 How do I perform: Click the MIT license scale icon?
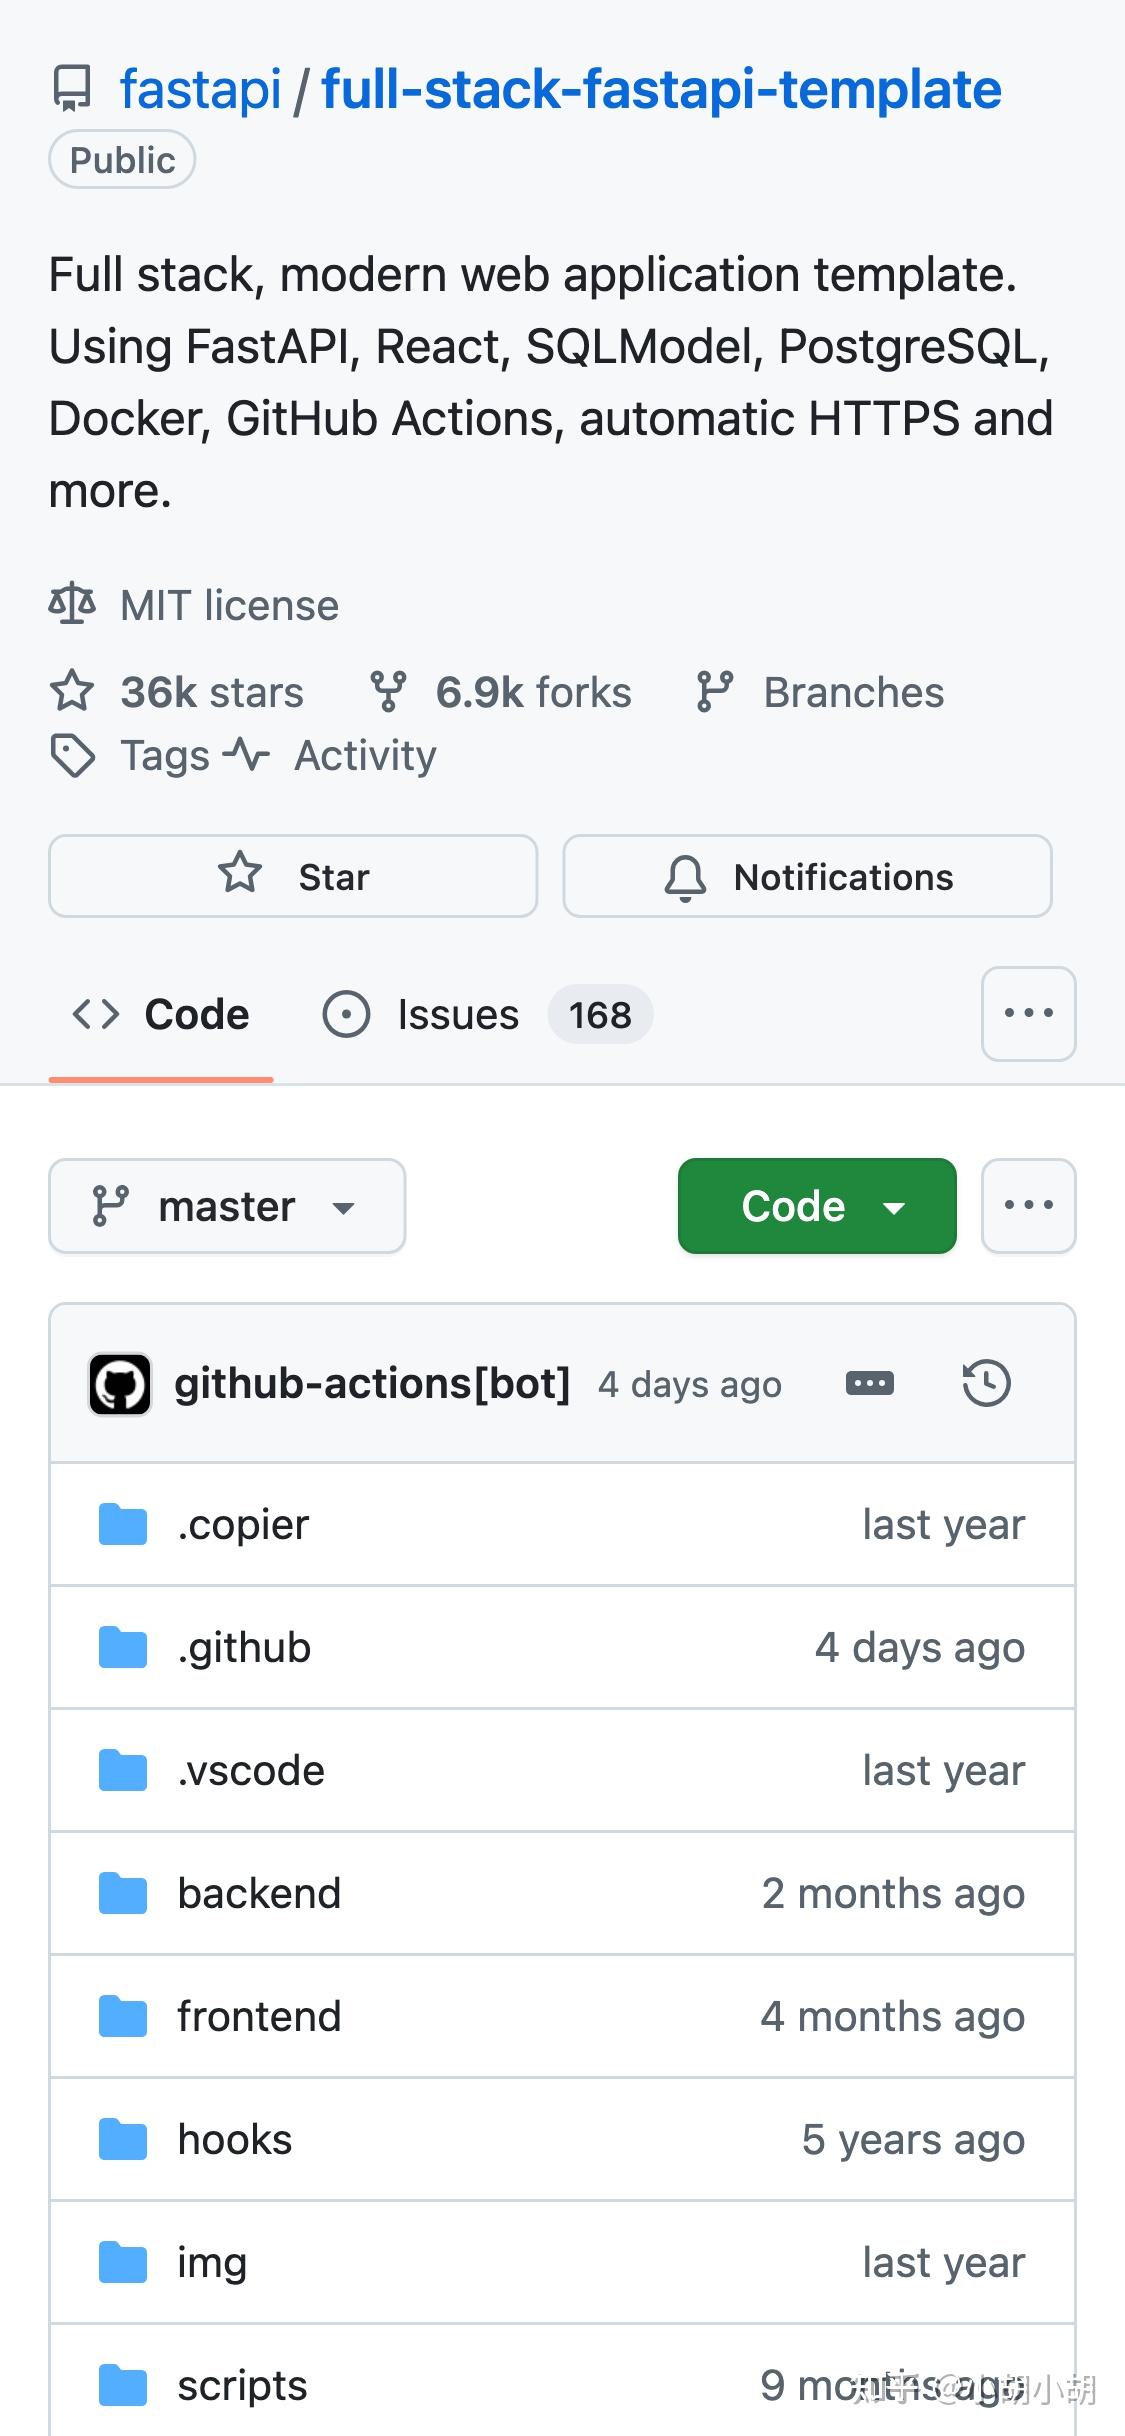tap(72, 605)
